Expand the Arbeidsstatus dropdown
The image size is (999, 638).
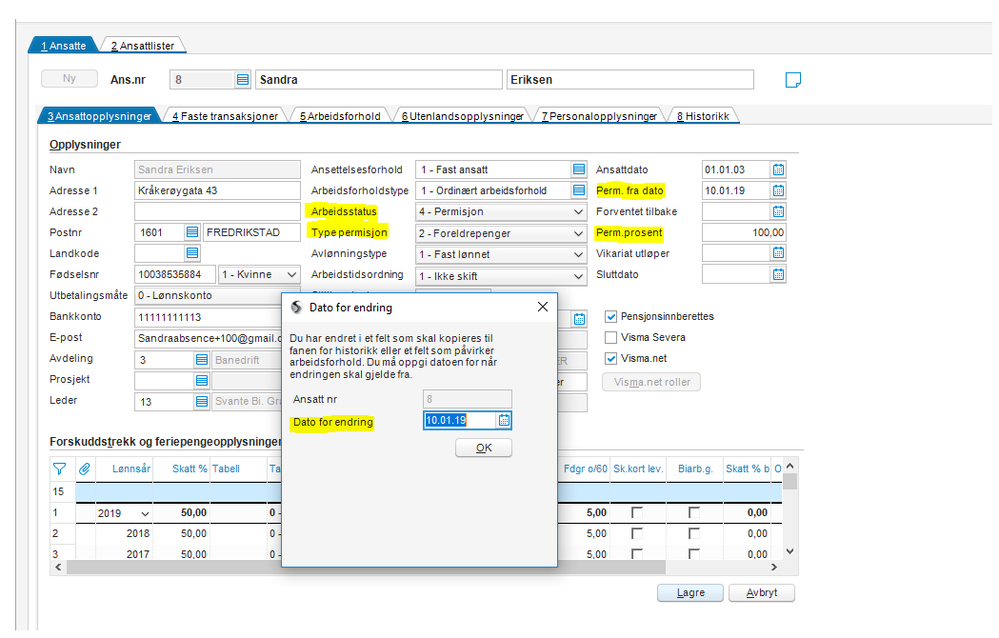pyautogui.click(x=578, y=212)
